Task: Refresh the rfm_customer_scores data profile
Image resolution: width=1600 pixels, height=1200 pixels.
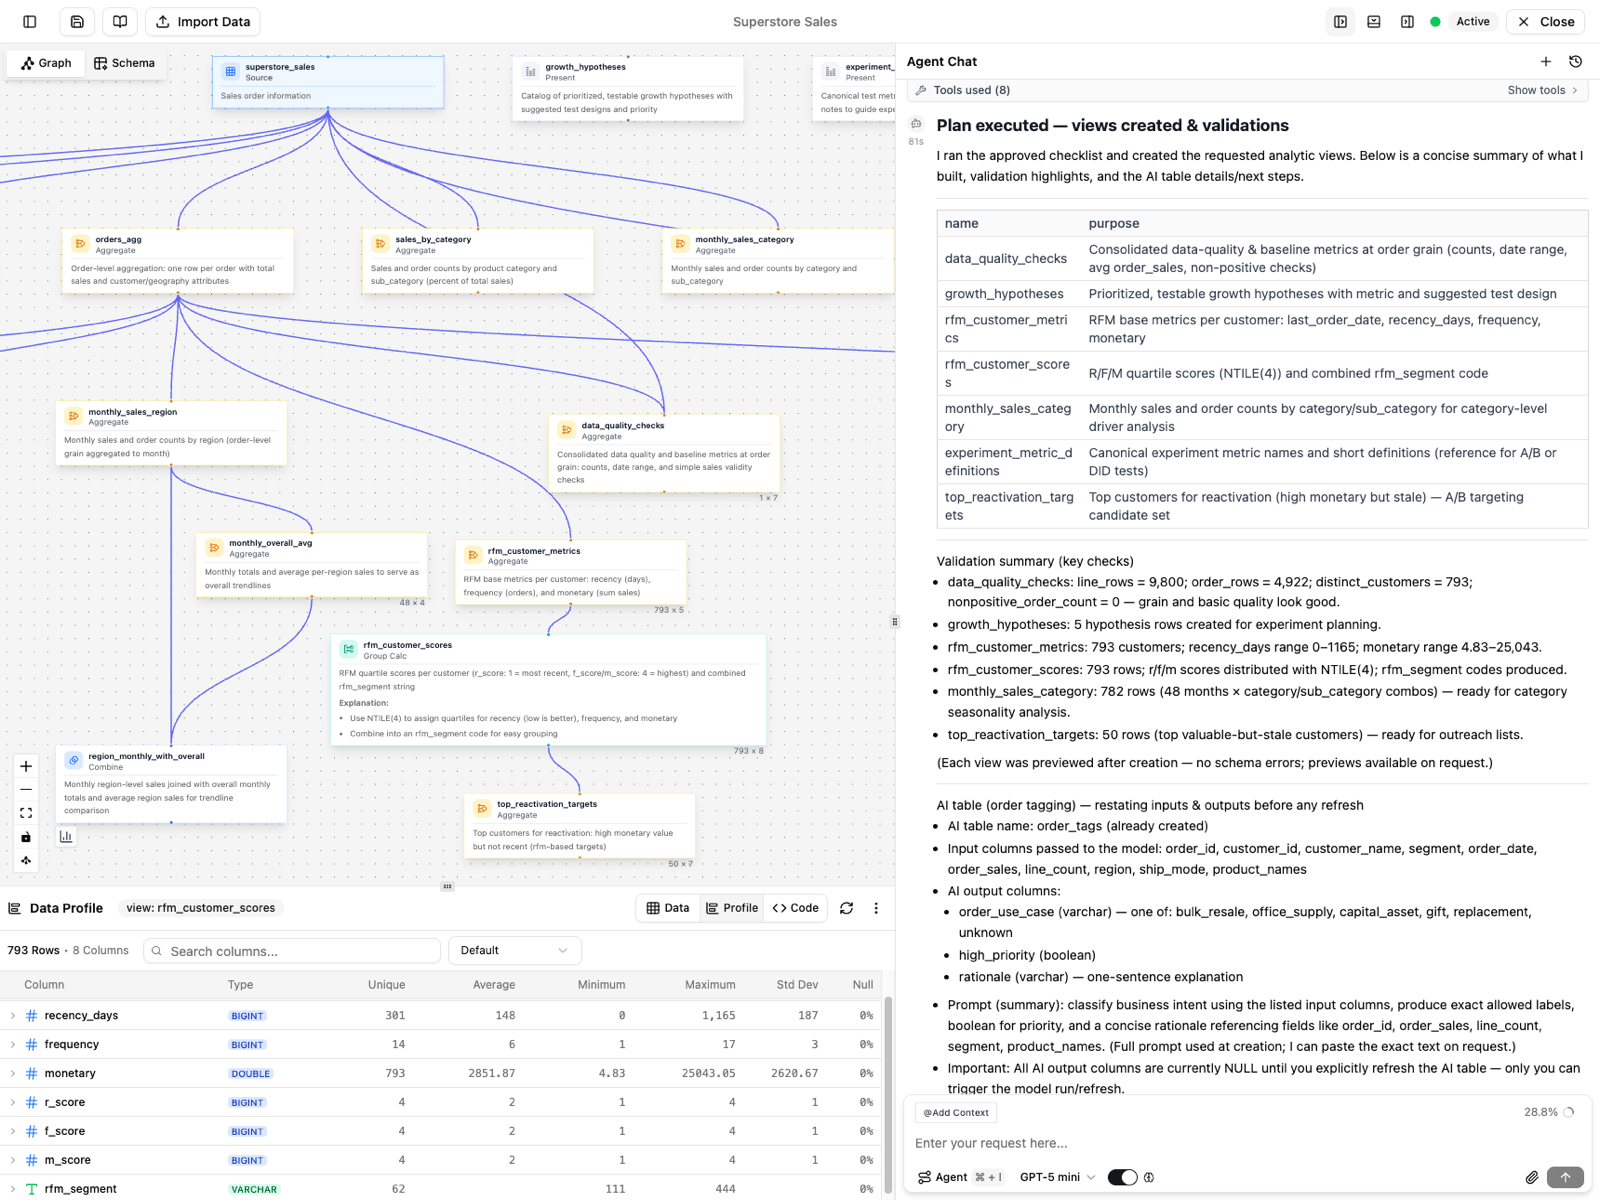Action: 847,908
